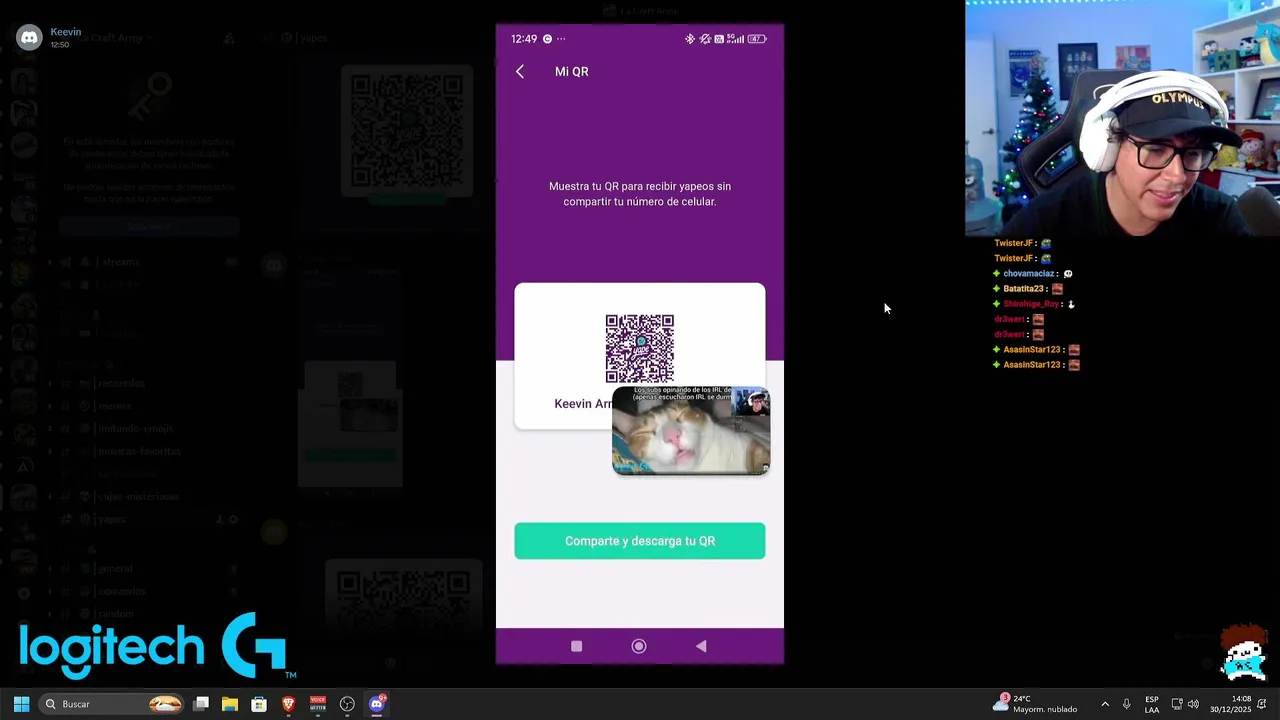This screenshot has width=1280, height=720.
Task: Open the comandos channel in Discord
Action: point(121,591)
